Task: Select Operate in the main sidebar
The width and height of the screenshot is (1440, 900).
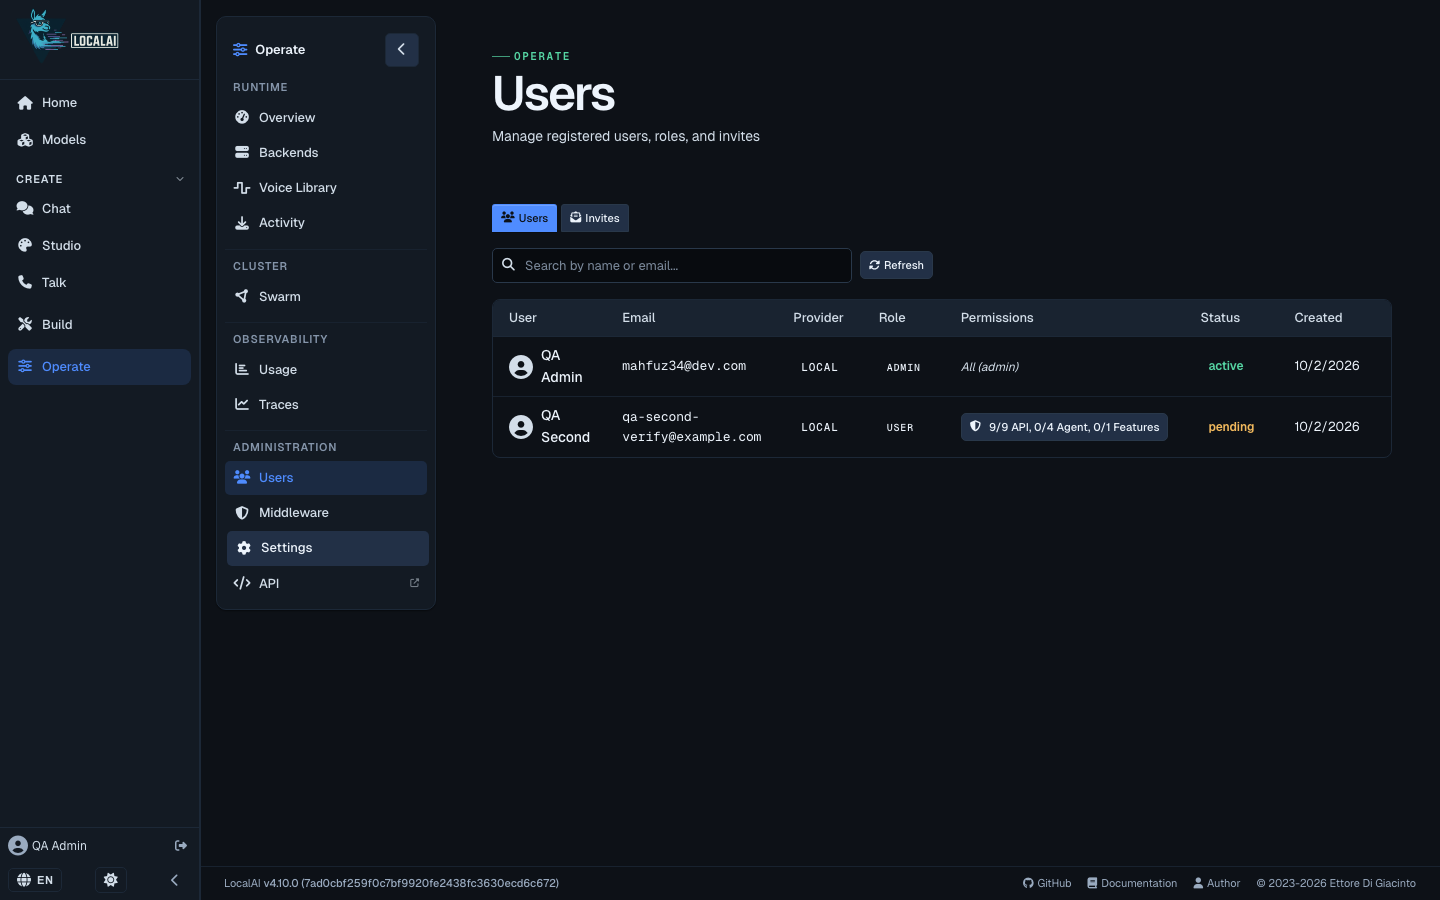Action: tap(99, 367)
